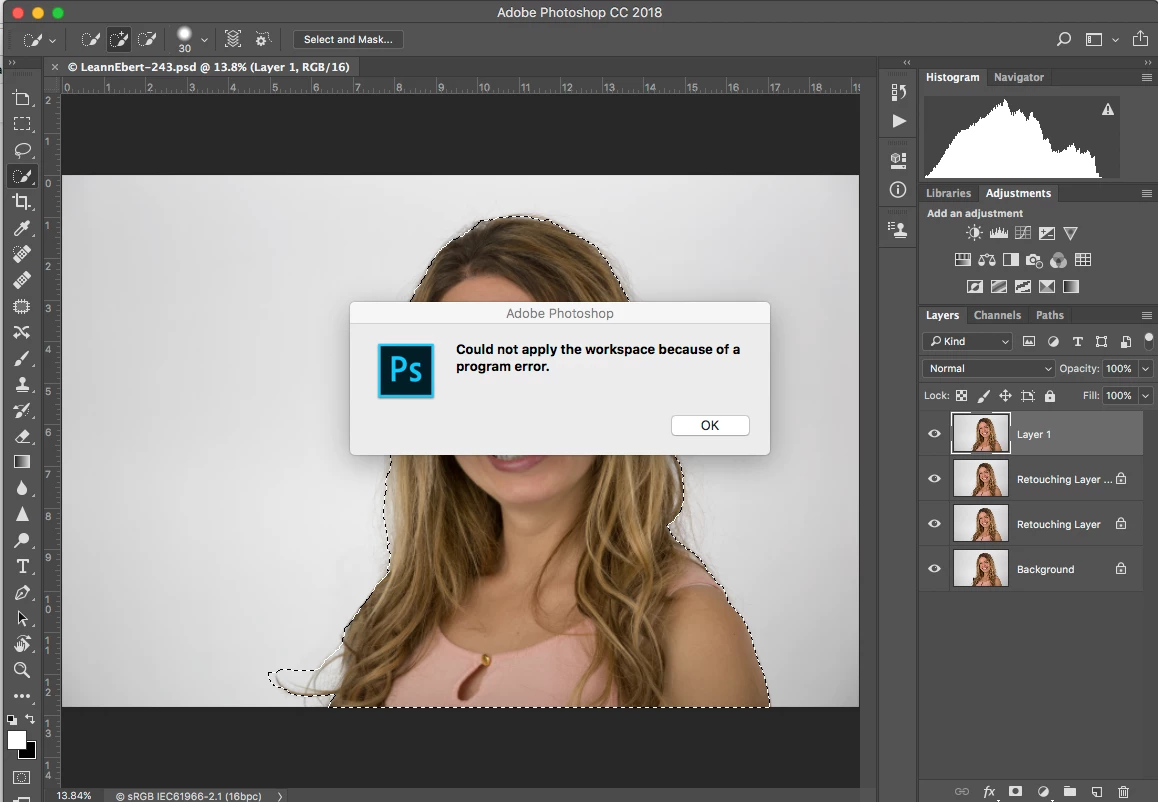Select the Horizontal Type tool

click(21, 566)
